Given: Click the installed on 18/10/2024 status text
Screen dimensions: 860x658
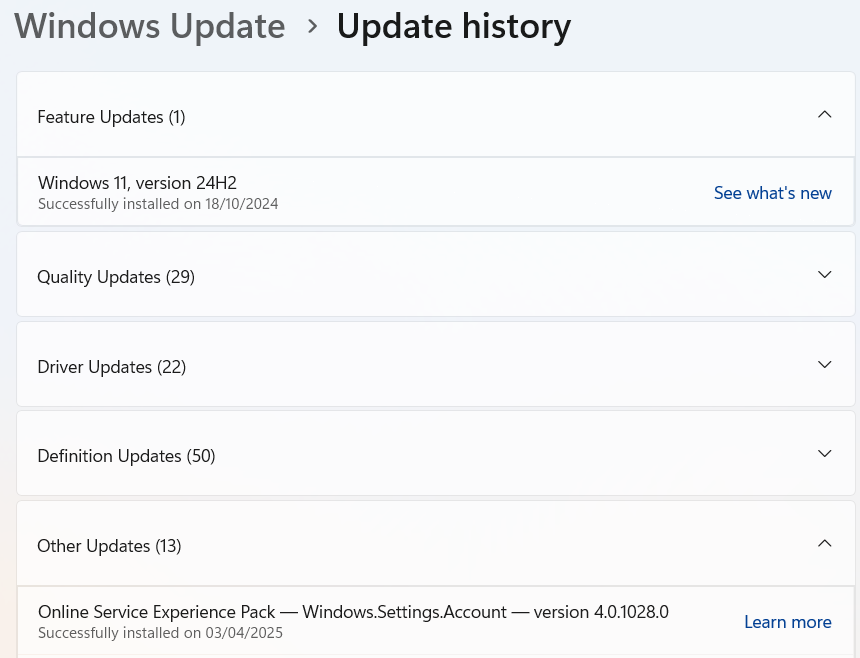Looking at the screenshot, I should [158, 204].
